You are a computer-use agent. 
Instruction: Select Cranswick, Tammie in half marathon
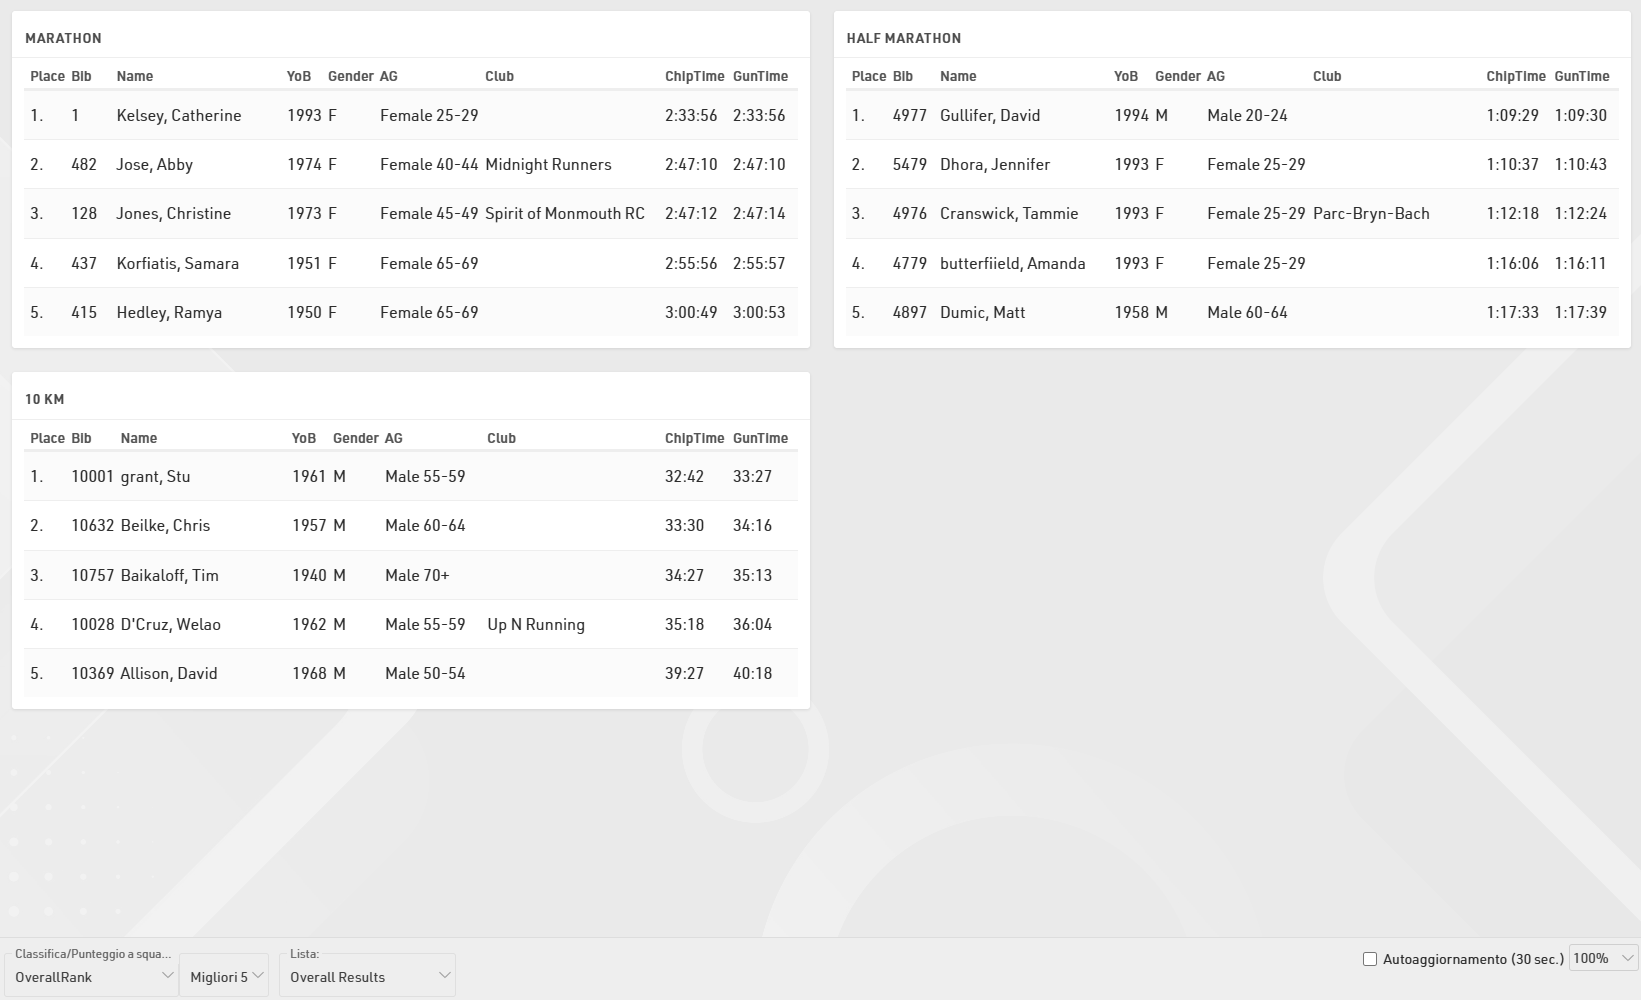click(1008, 213)
